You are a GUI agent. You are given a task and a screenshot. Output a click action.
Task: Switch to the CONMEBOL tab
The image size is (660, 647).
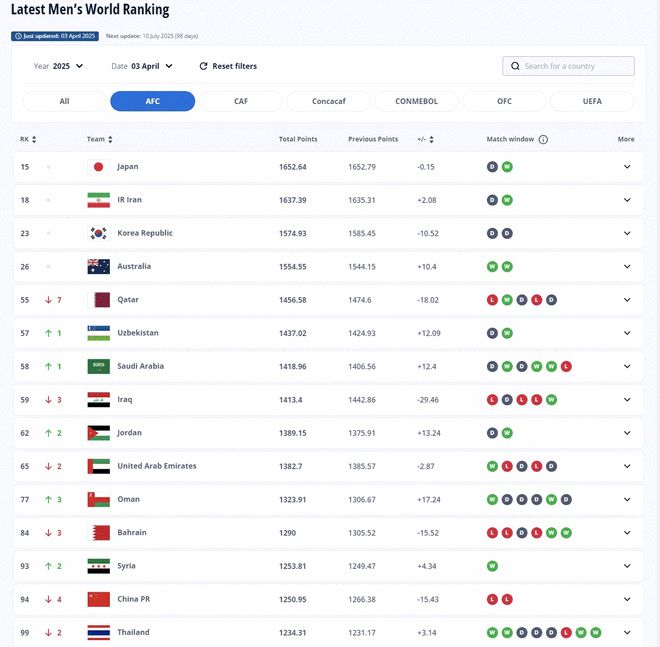415,101
